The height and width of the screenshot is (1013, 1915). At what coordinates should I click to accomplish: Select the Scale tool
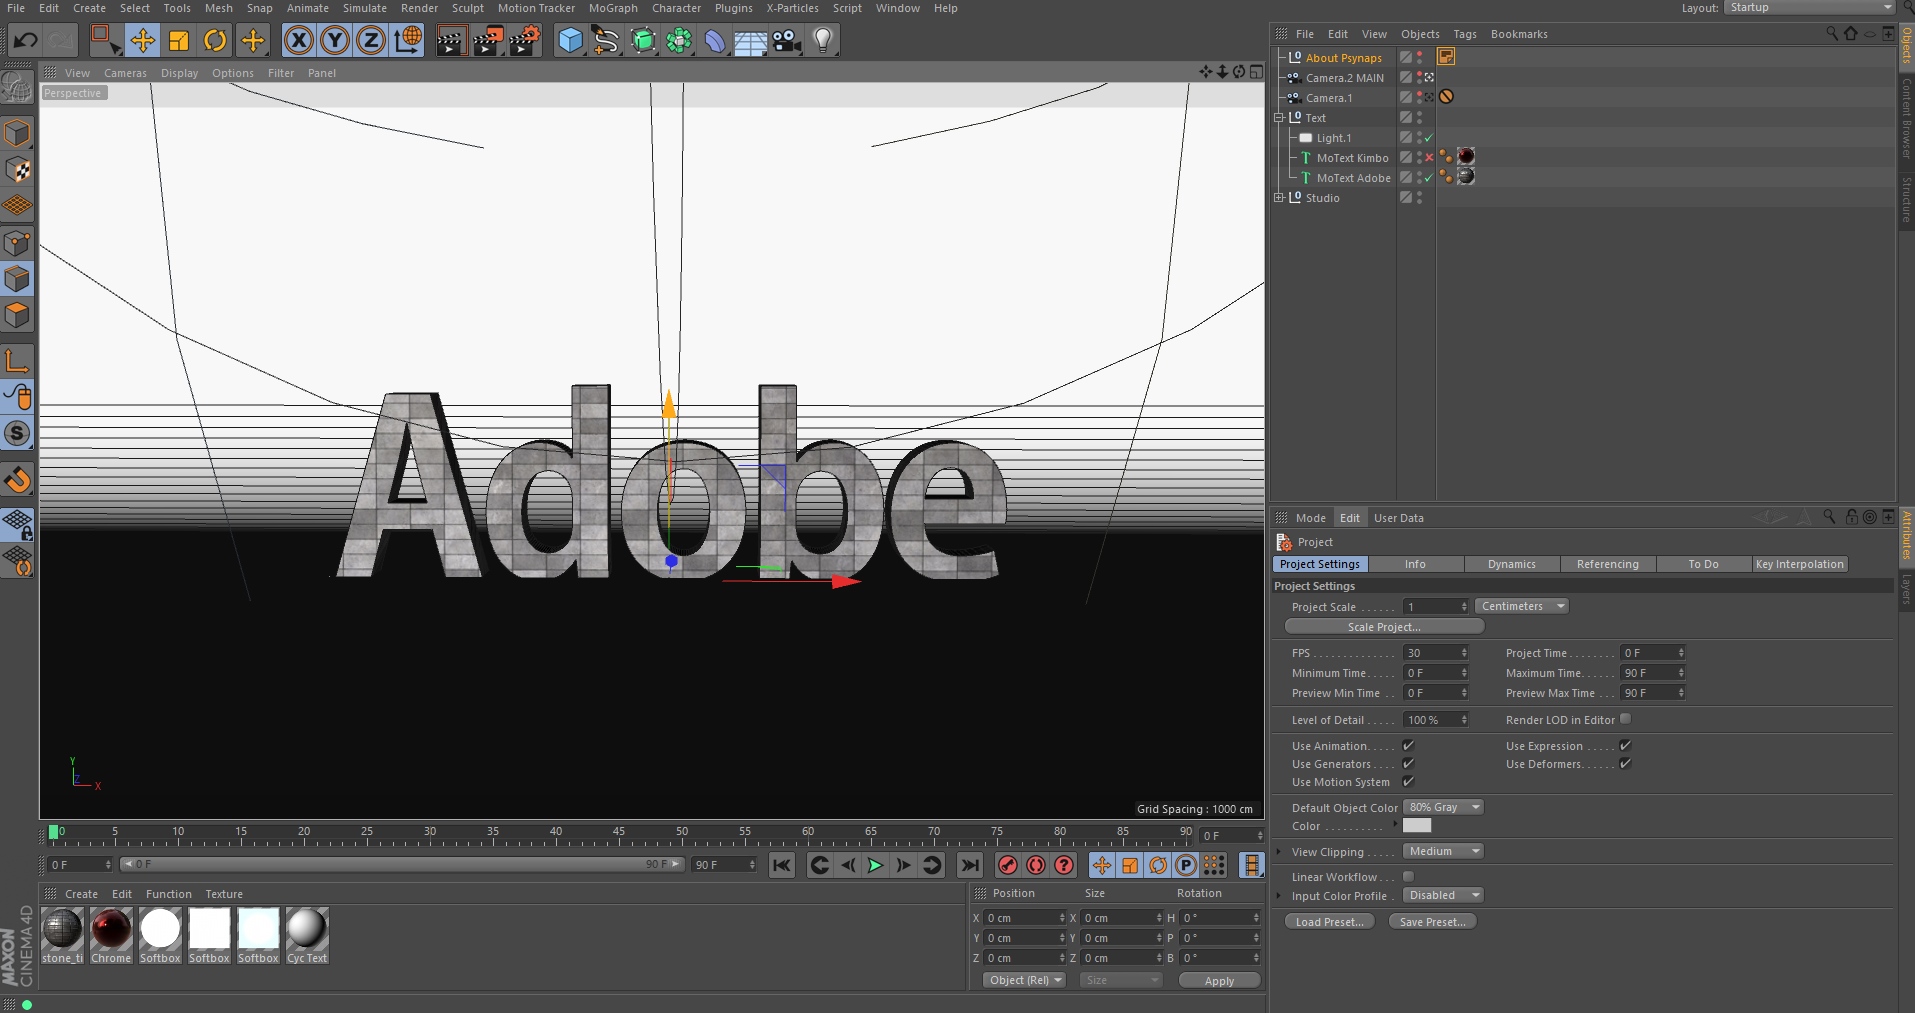179,41
